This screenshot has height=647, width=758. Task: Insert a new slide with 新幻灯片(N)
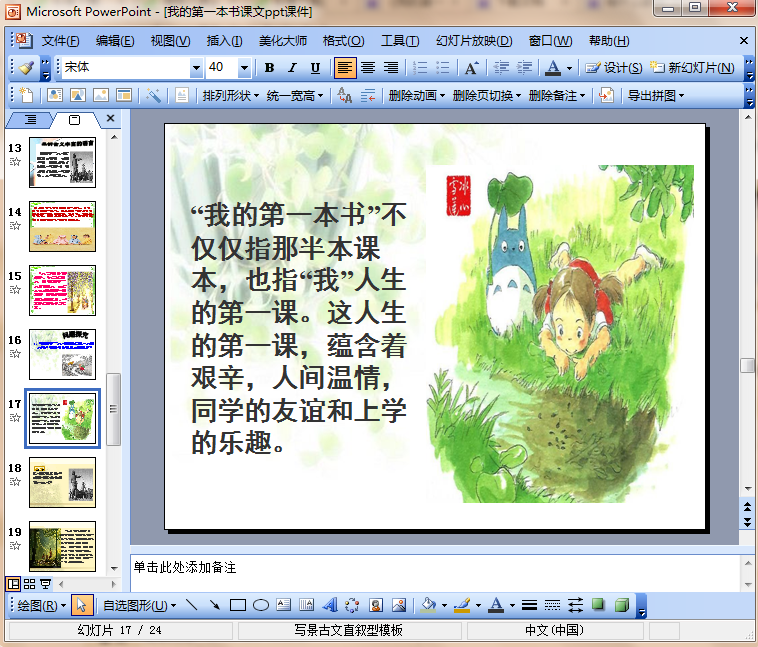click(x=692, y=68)
